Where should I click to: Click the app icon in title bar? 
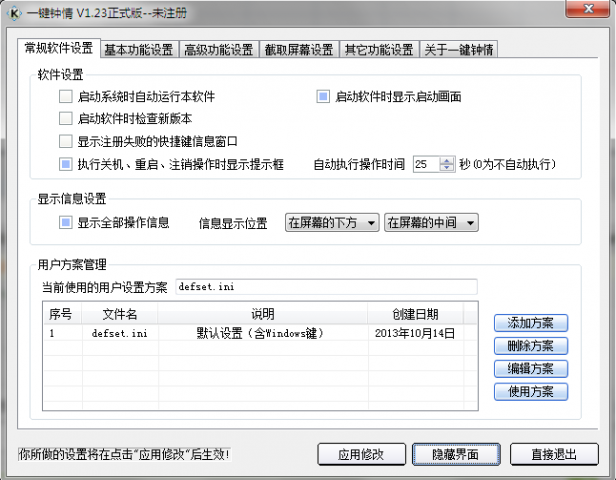[12, 14]
